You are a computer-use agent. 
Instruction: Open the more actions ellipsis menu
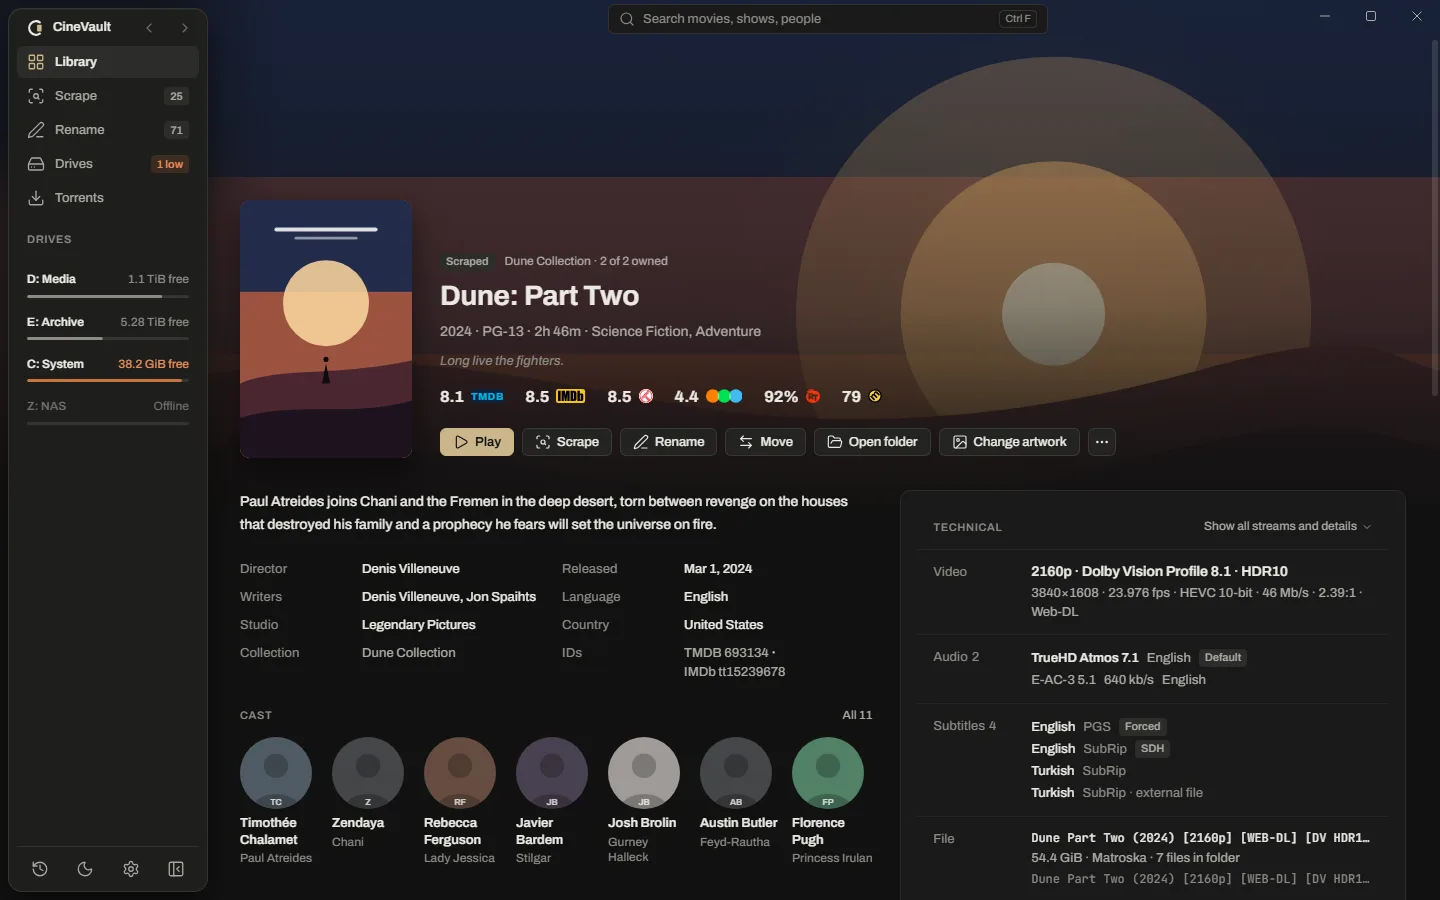(x=1102, y=442)
